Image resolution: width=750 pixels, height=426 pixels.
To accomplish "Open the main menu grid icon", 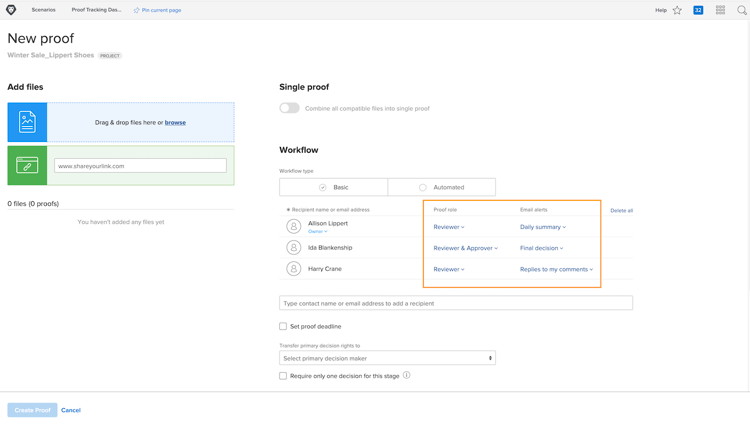I will coord(720,10).
